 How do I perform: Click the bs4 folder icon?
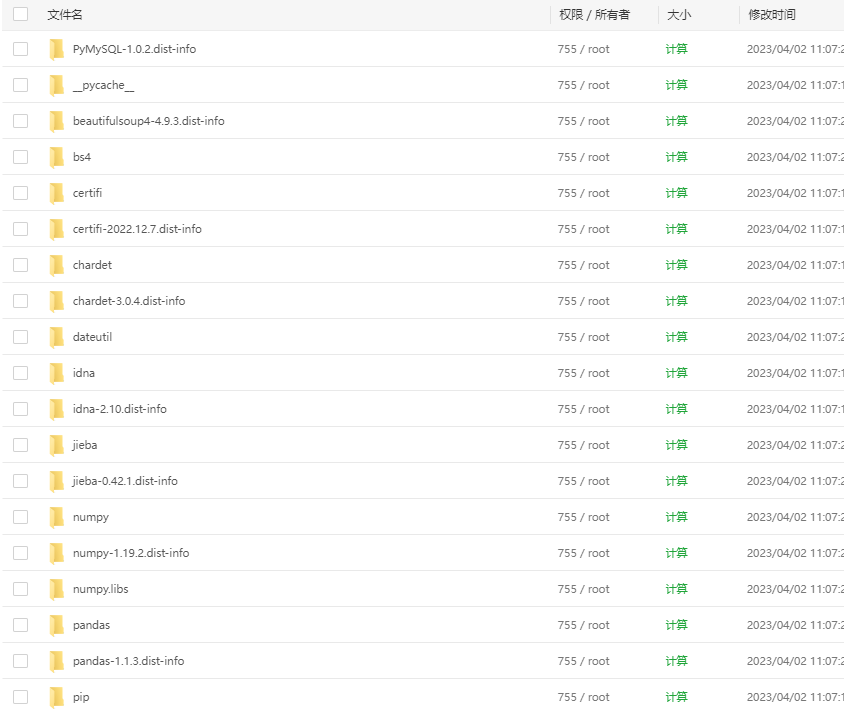coord(57,158)
